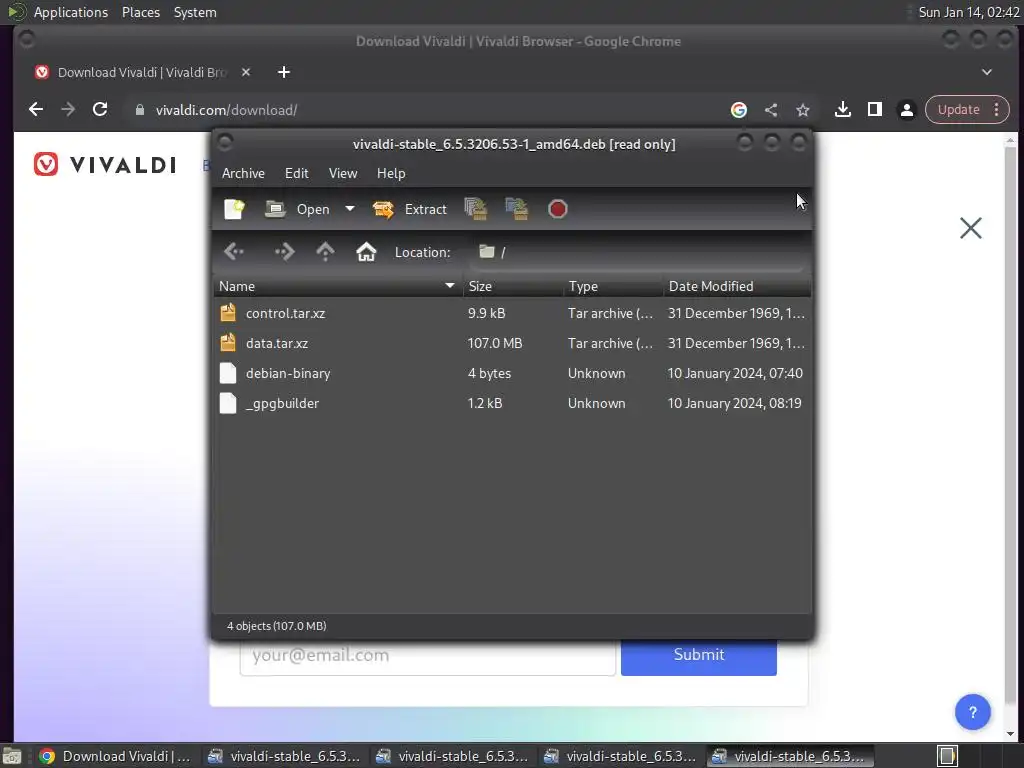This screenshot has height=768, width=1024.
Task: Expand Chrome tab search chevron
Action: (x=987, y=72)
